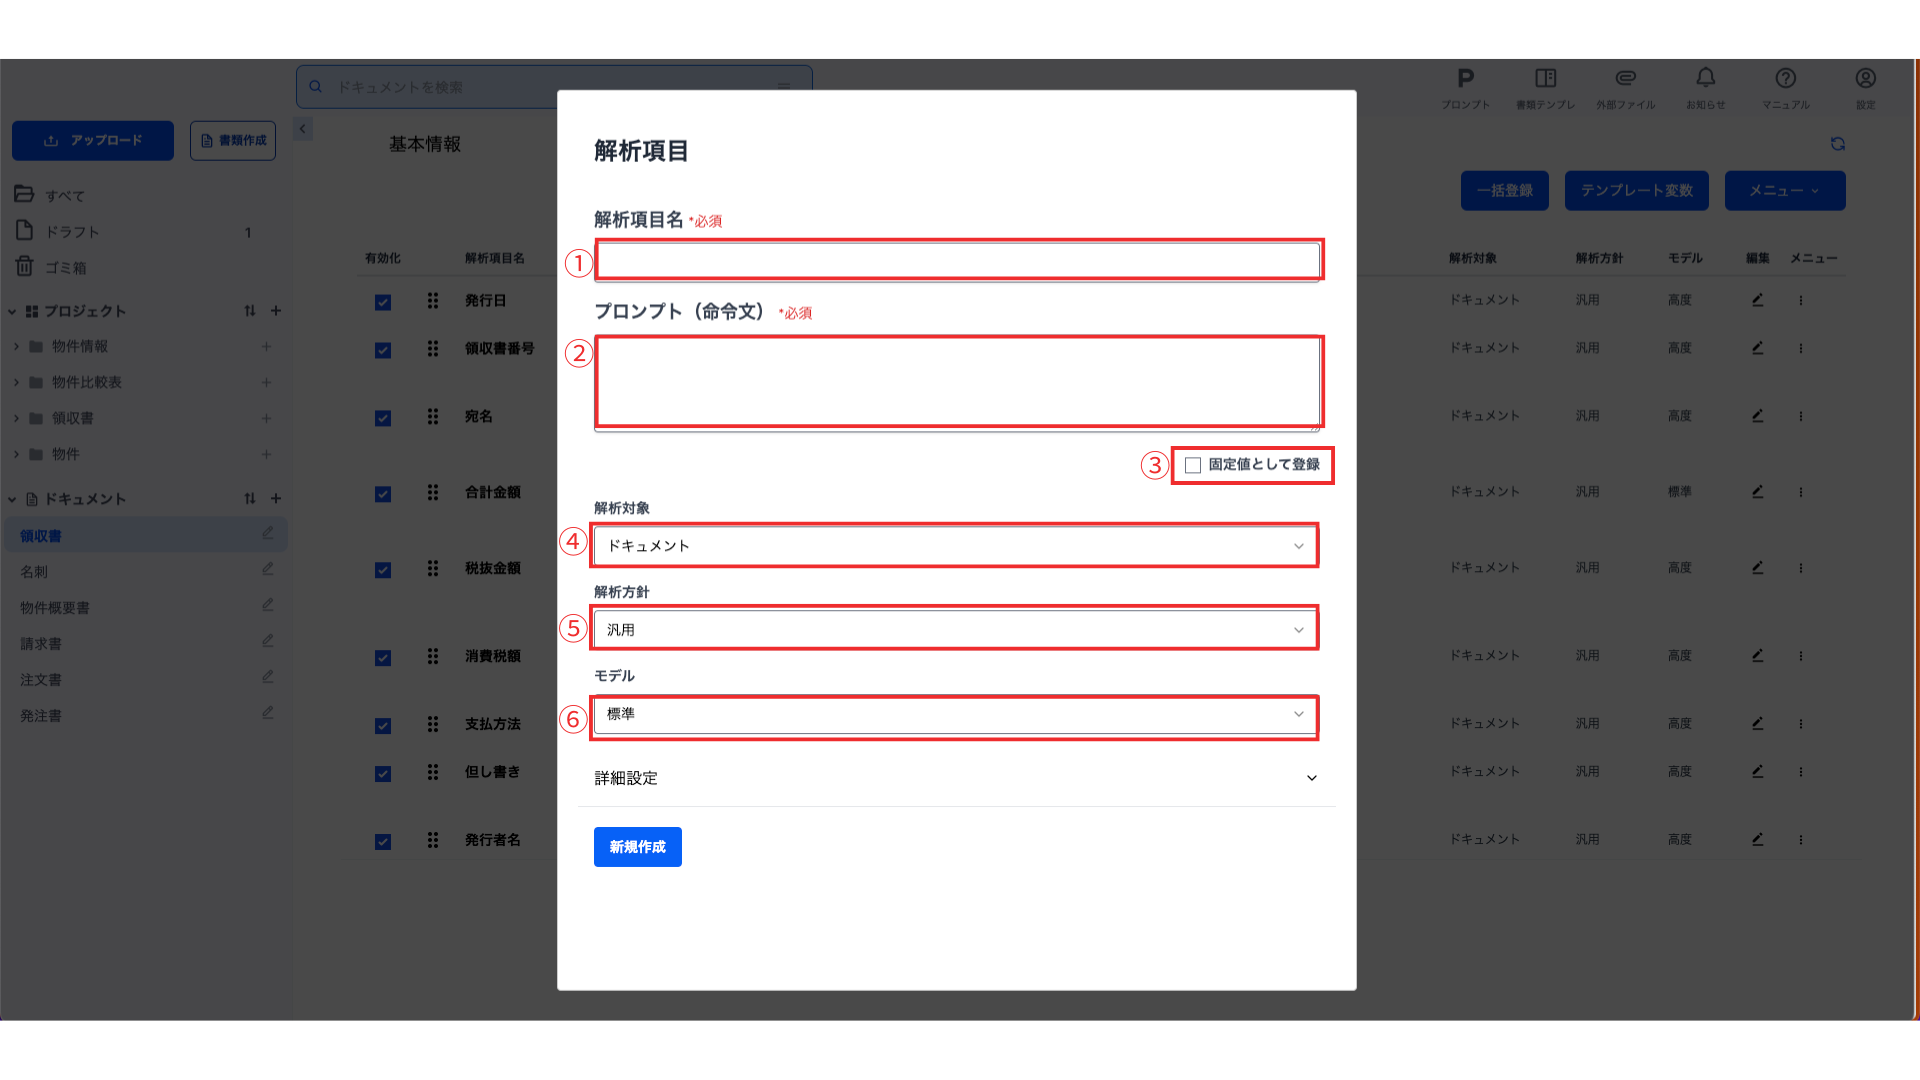
Task: Click the アップロード button
Action: 93,141
